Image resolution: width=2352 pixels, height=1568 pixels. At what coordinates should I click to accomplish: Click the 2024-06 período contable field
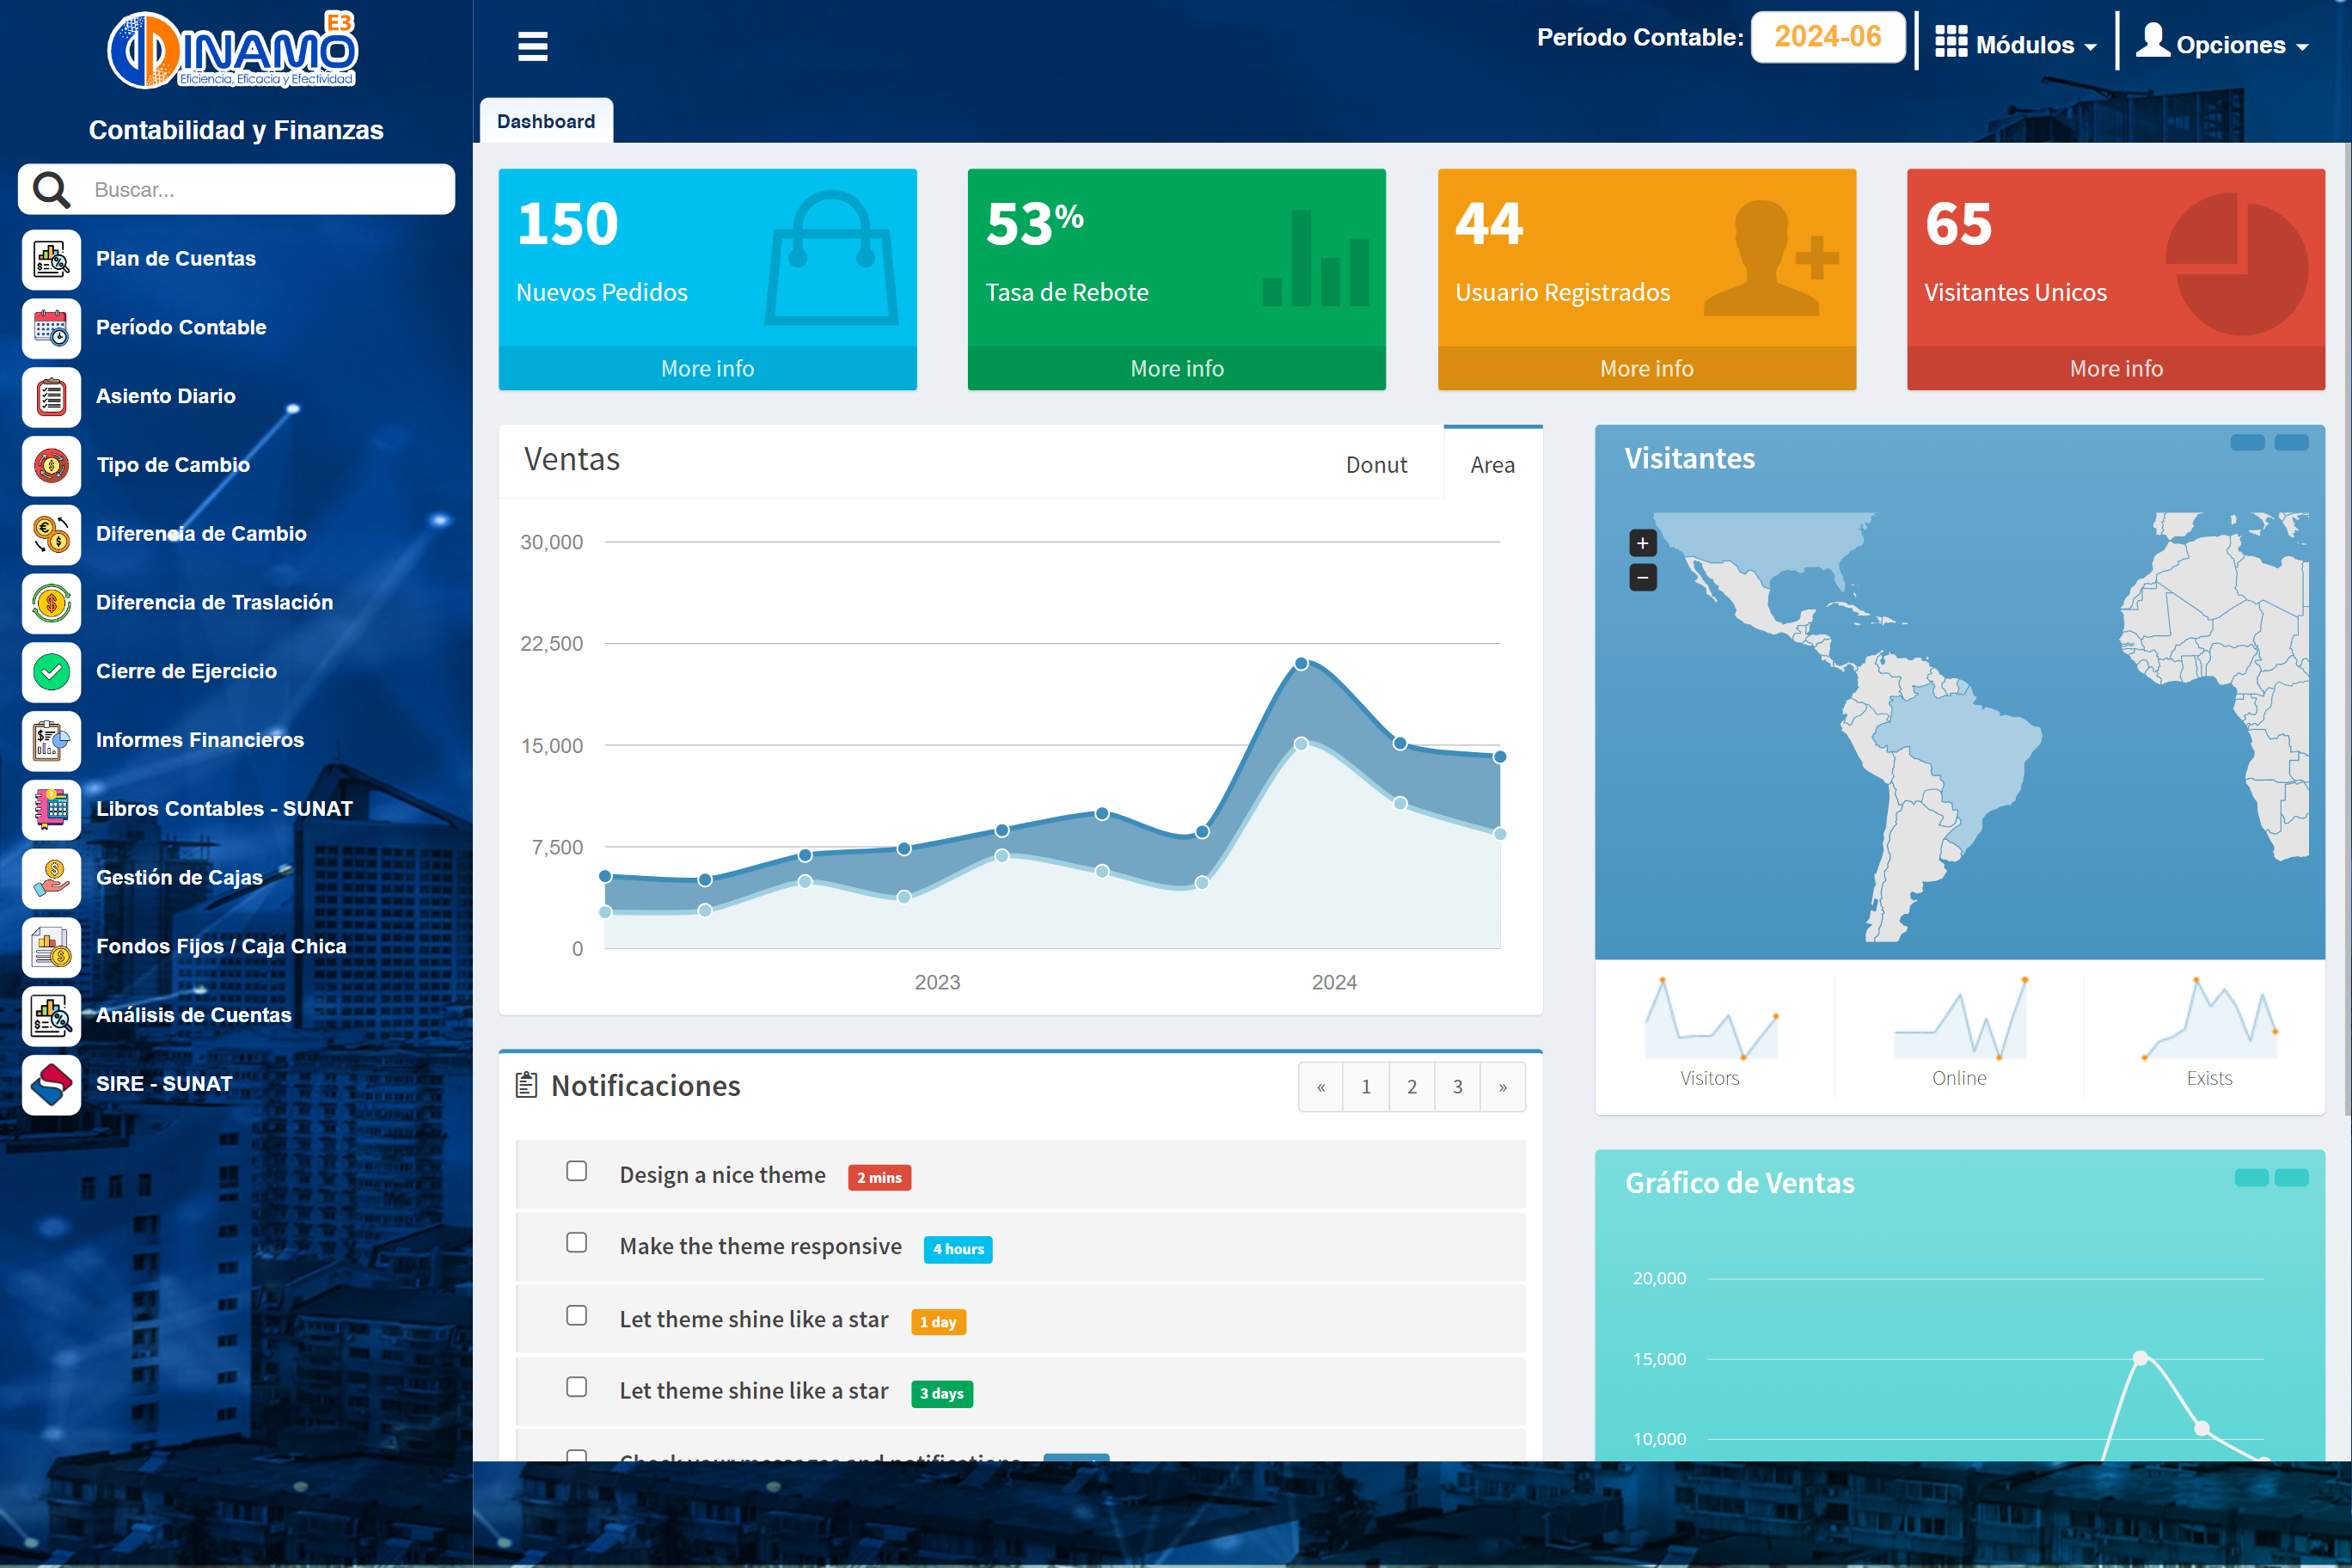[x=1827, y=38]
